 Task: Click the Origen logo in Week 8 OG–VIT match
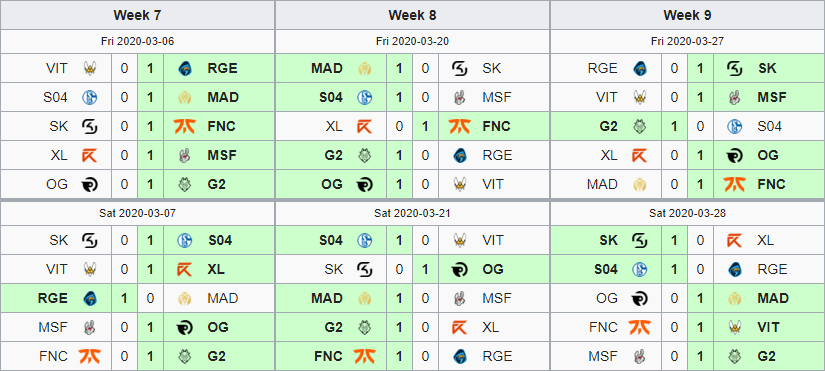coord(365,184)
